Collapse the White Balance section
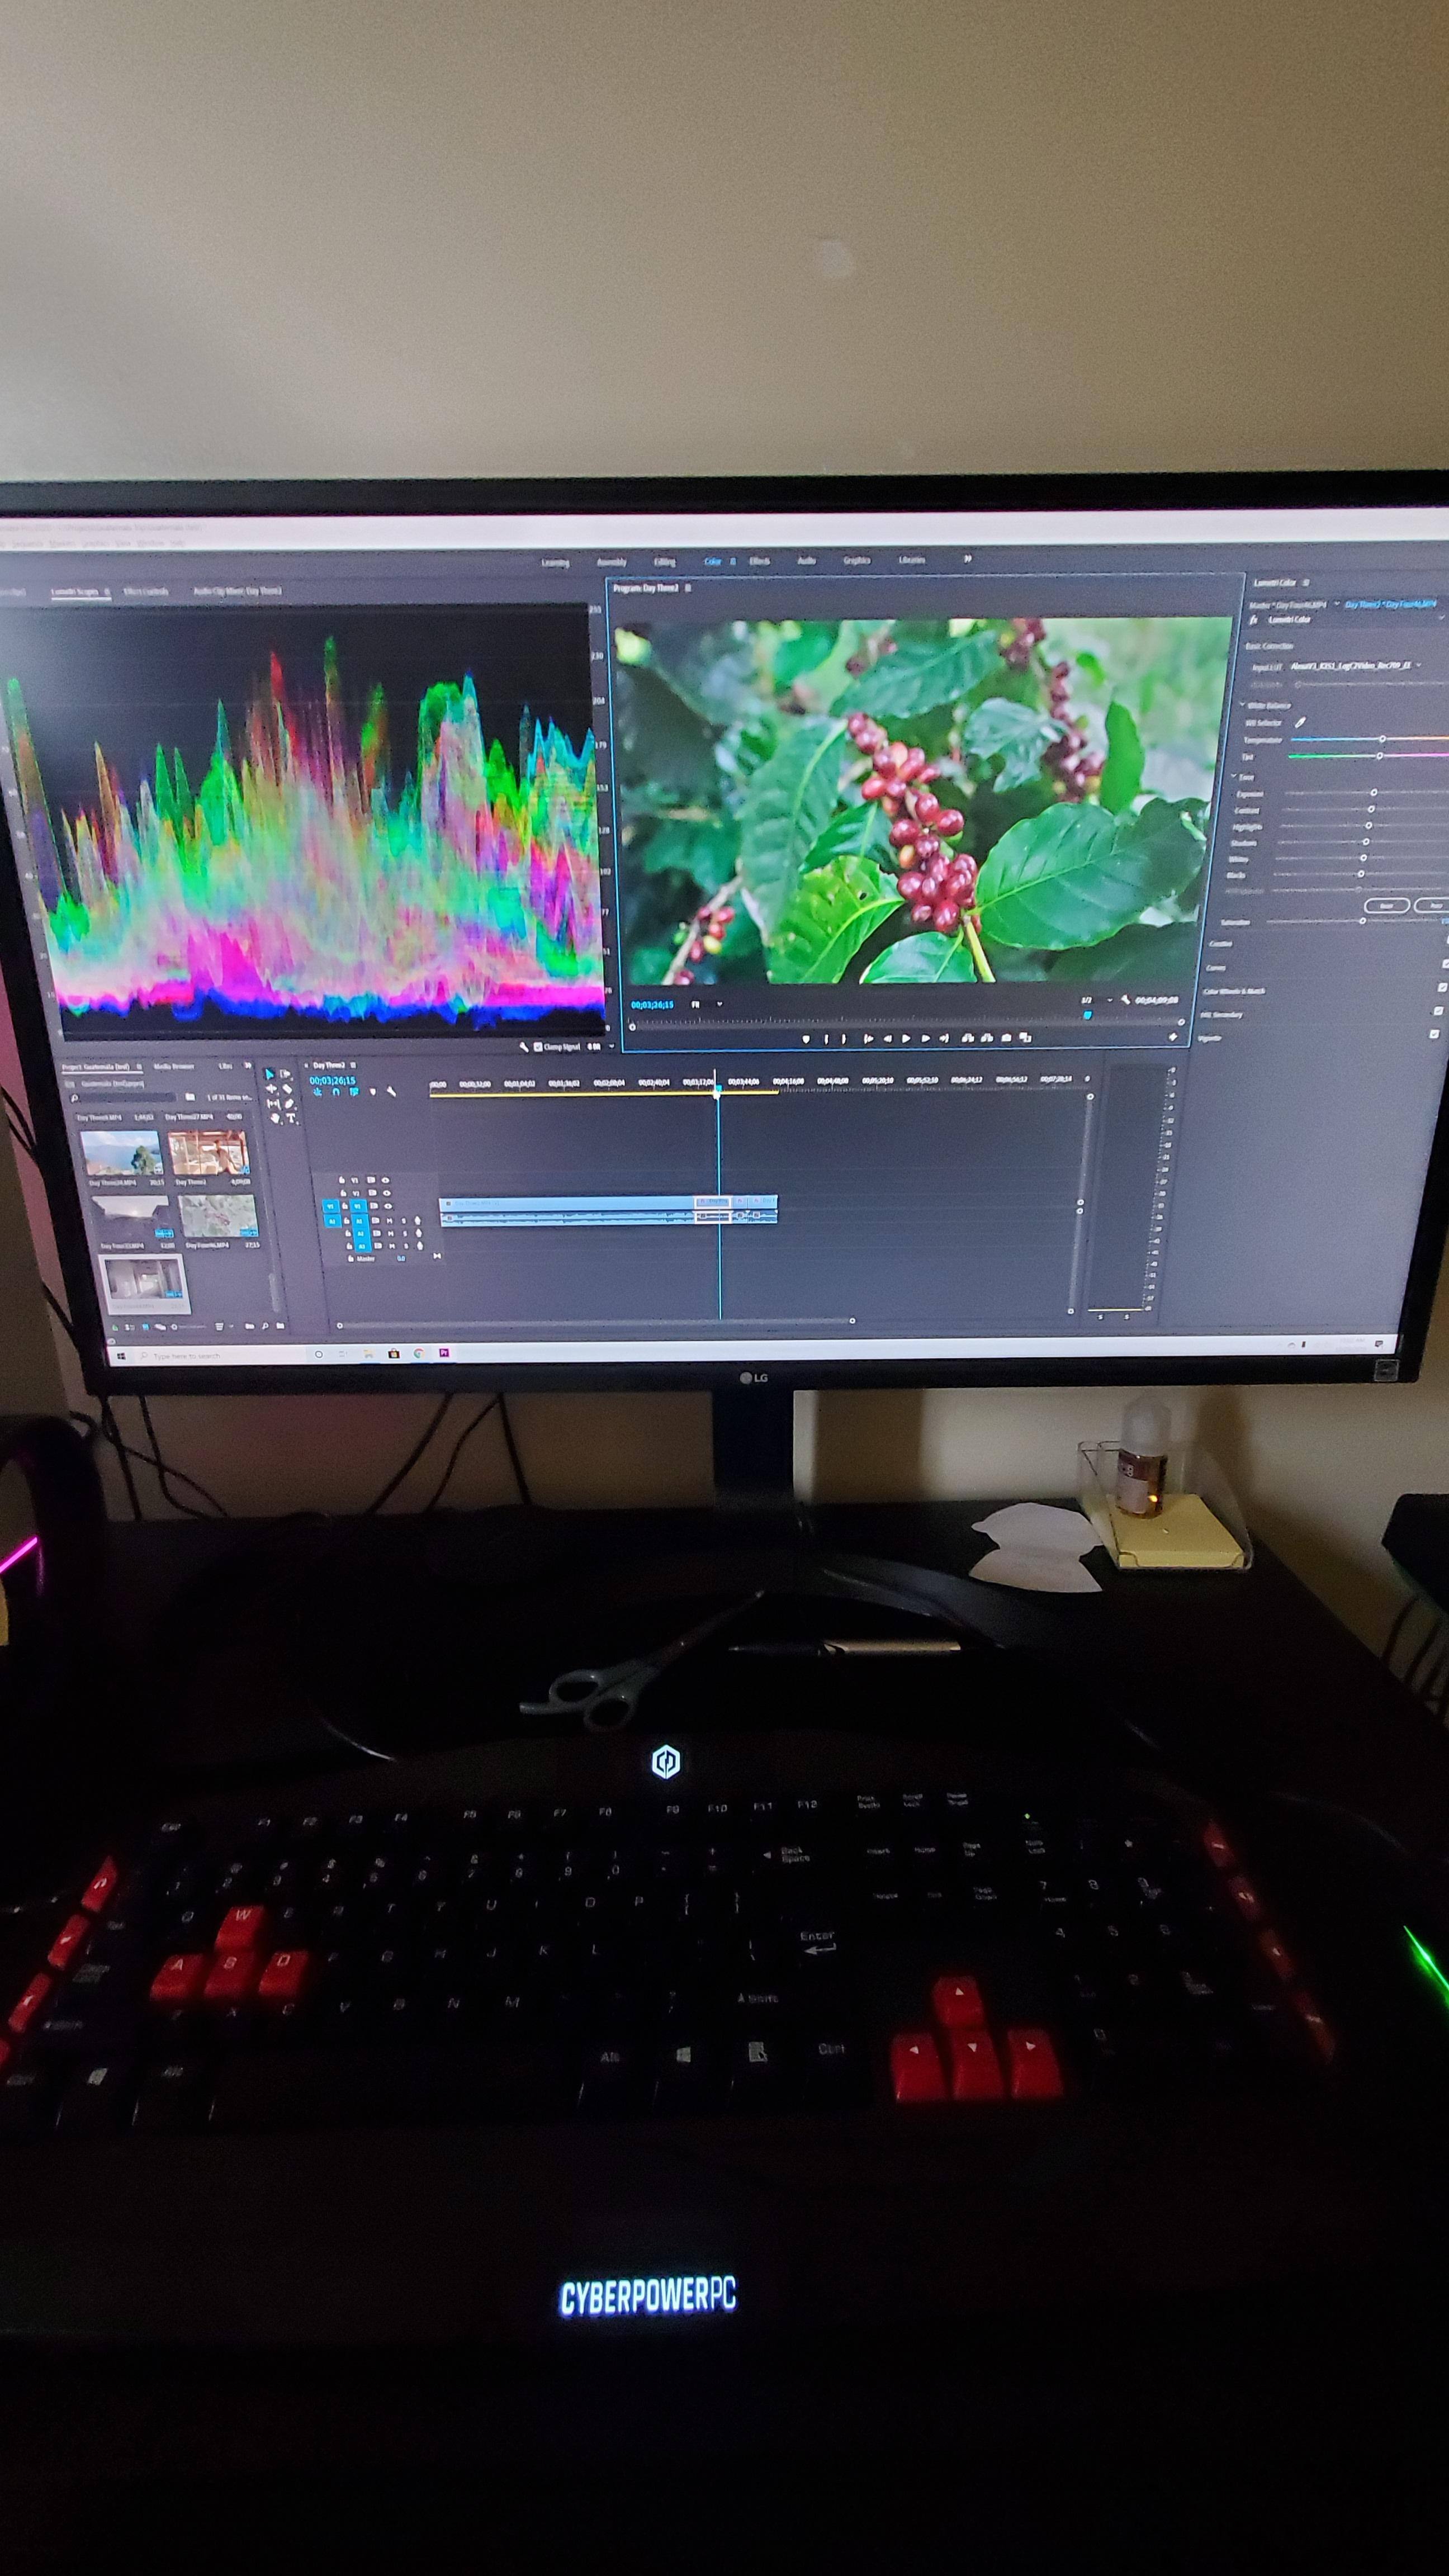Screen dimensions: 1449x2576 point(1242,704)
